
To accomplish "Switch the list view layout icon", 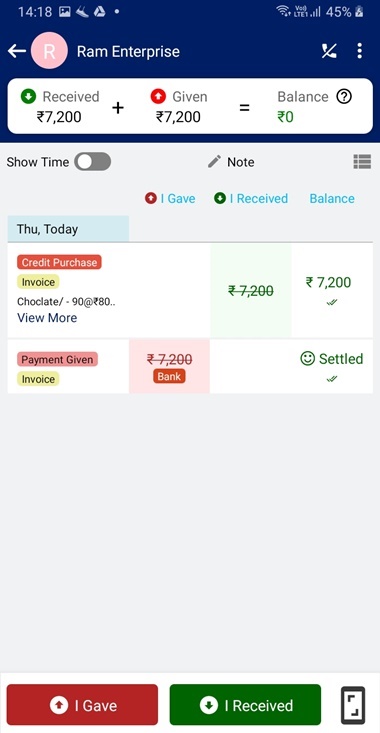I will (x=362, y=162).
